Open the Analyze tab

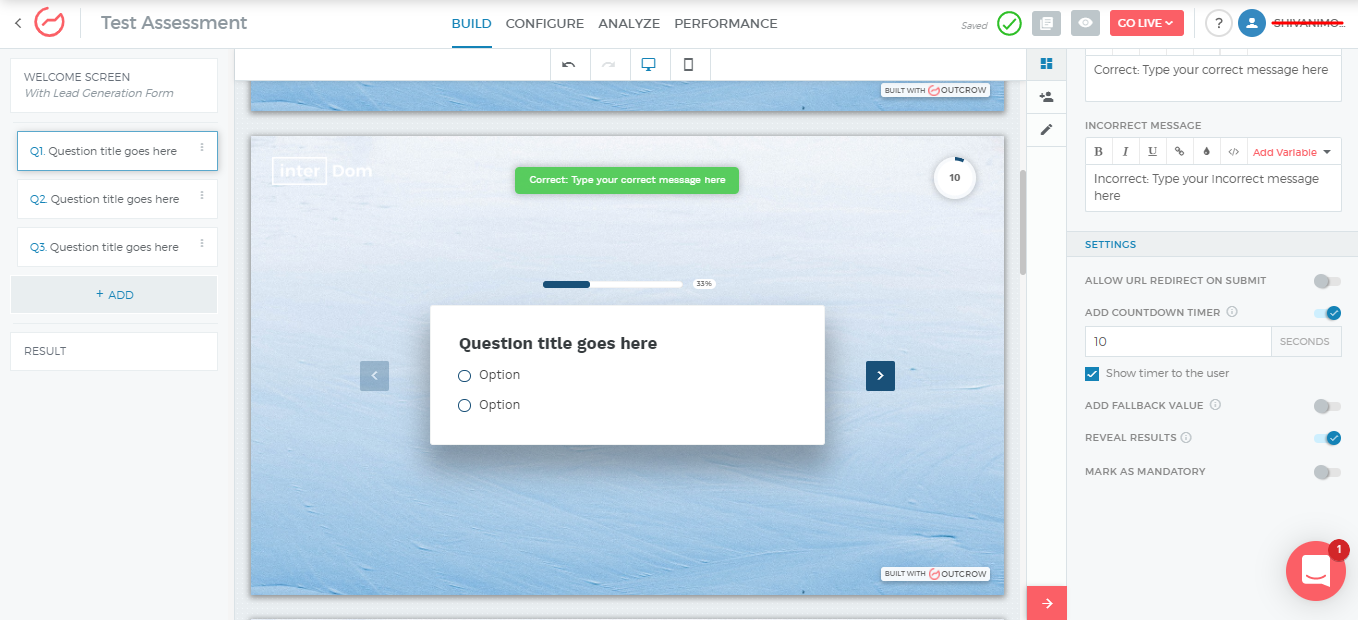click(x=629, y=23)
